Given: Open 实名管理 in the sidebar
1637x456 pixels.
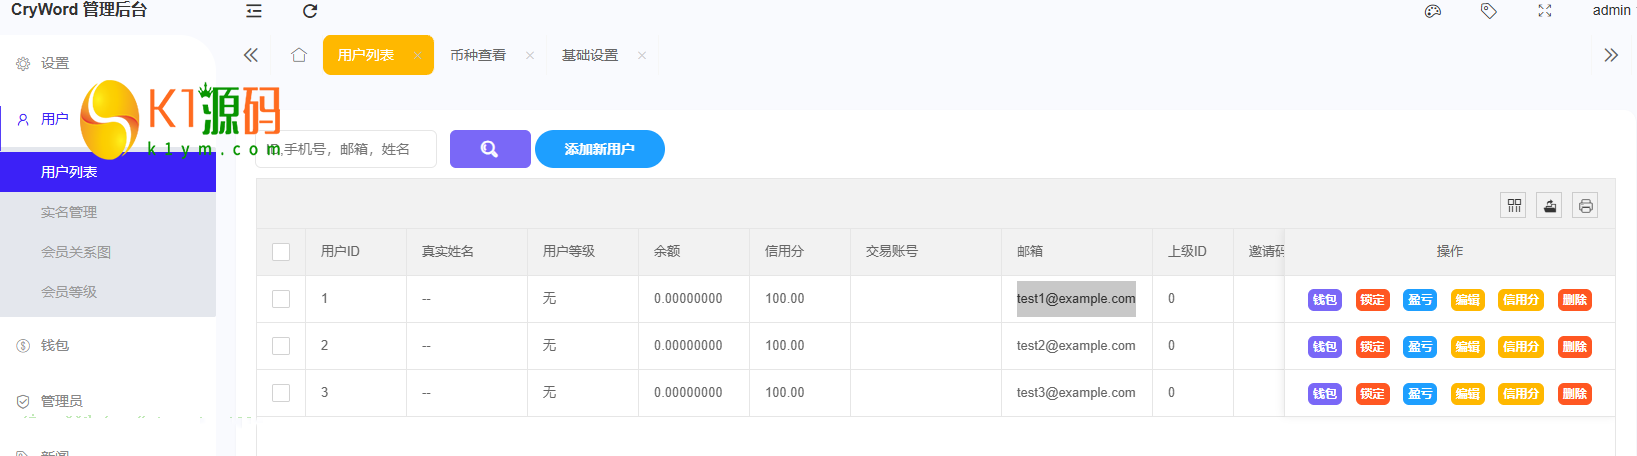Looking at the screenshot, I should 108,212.
